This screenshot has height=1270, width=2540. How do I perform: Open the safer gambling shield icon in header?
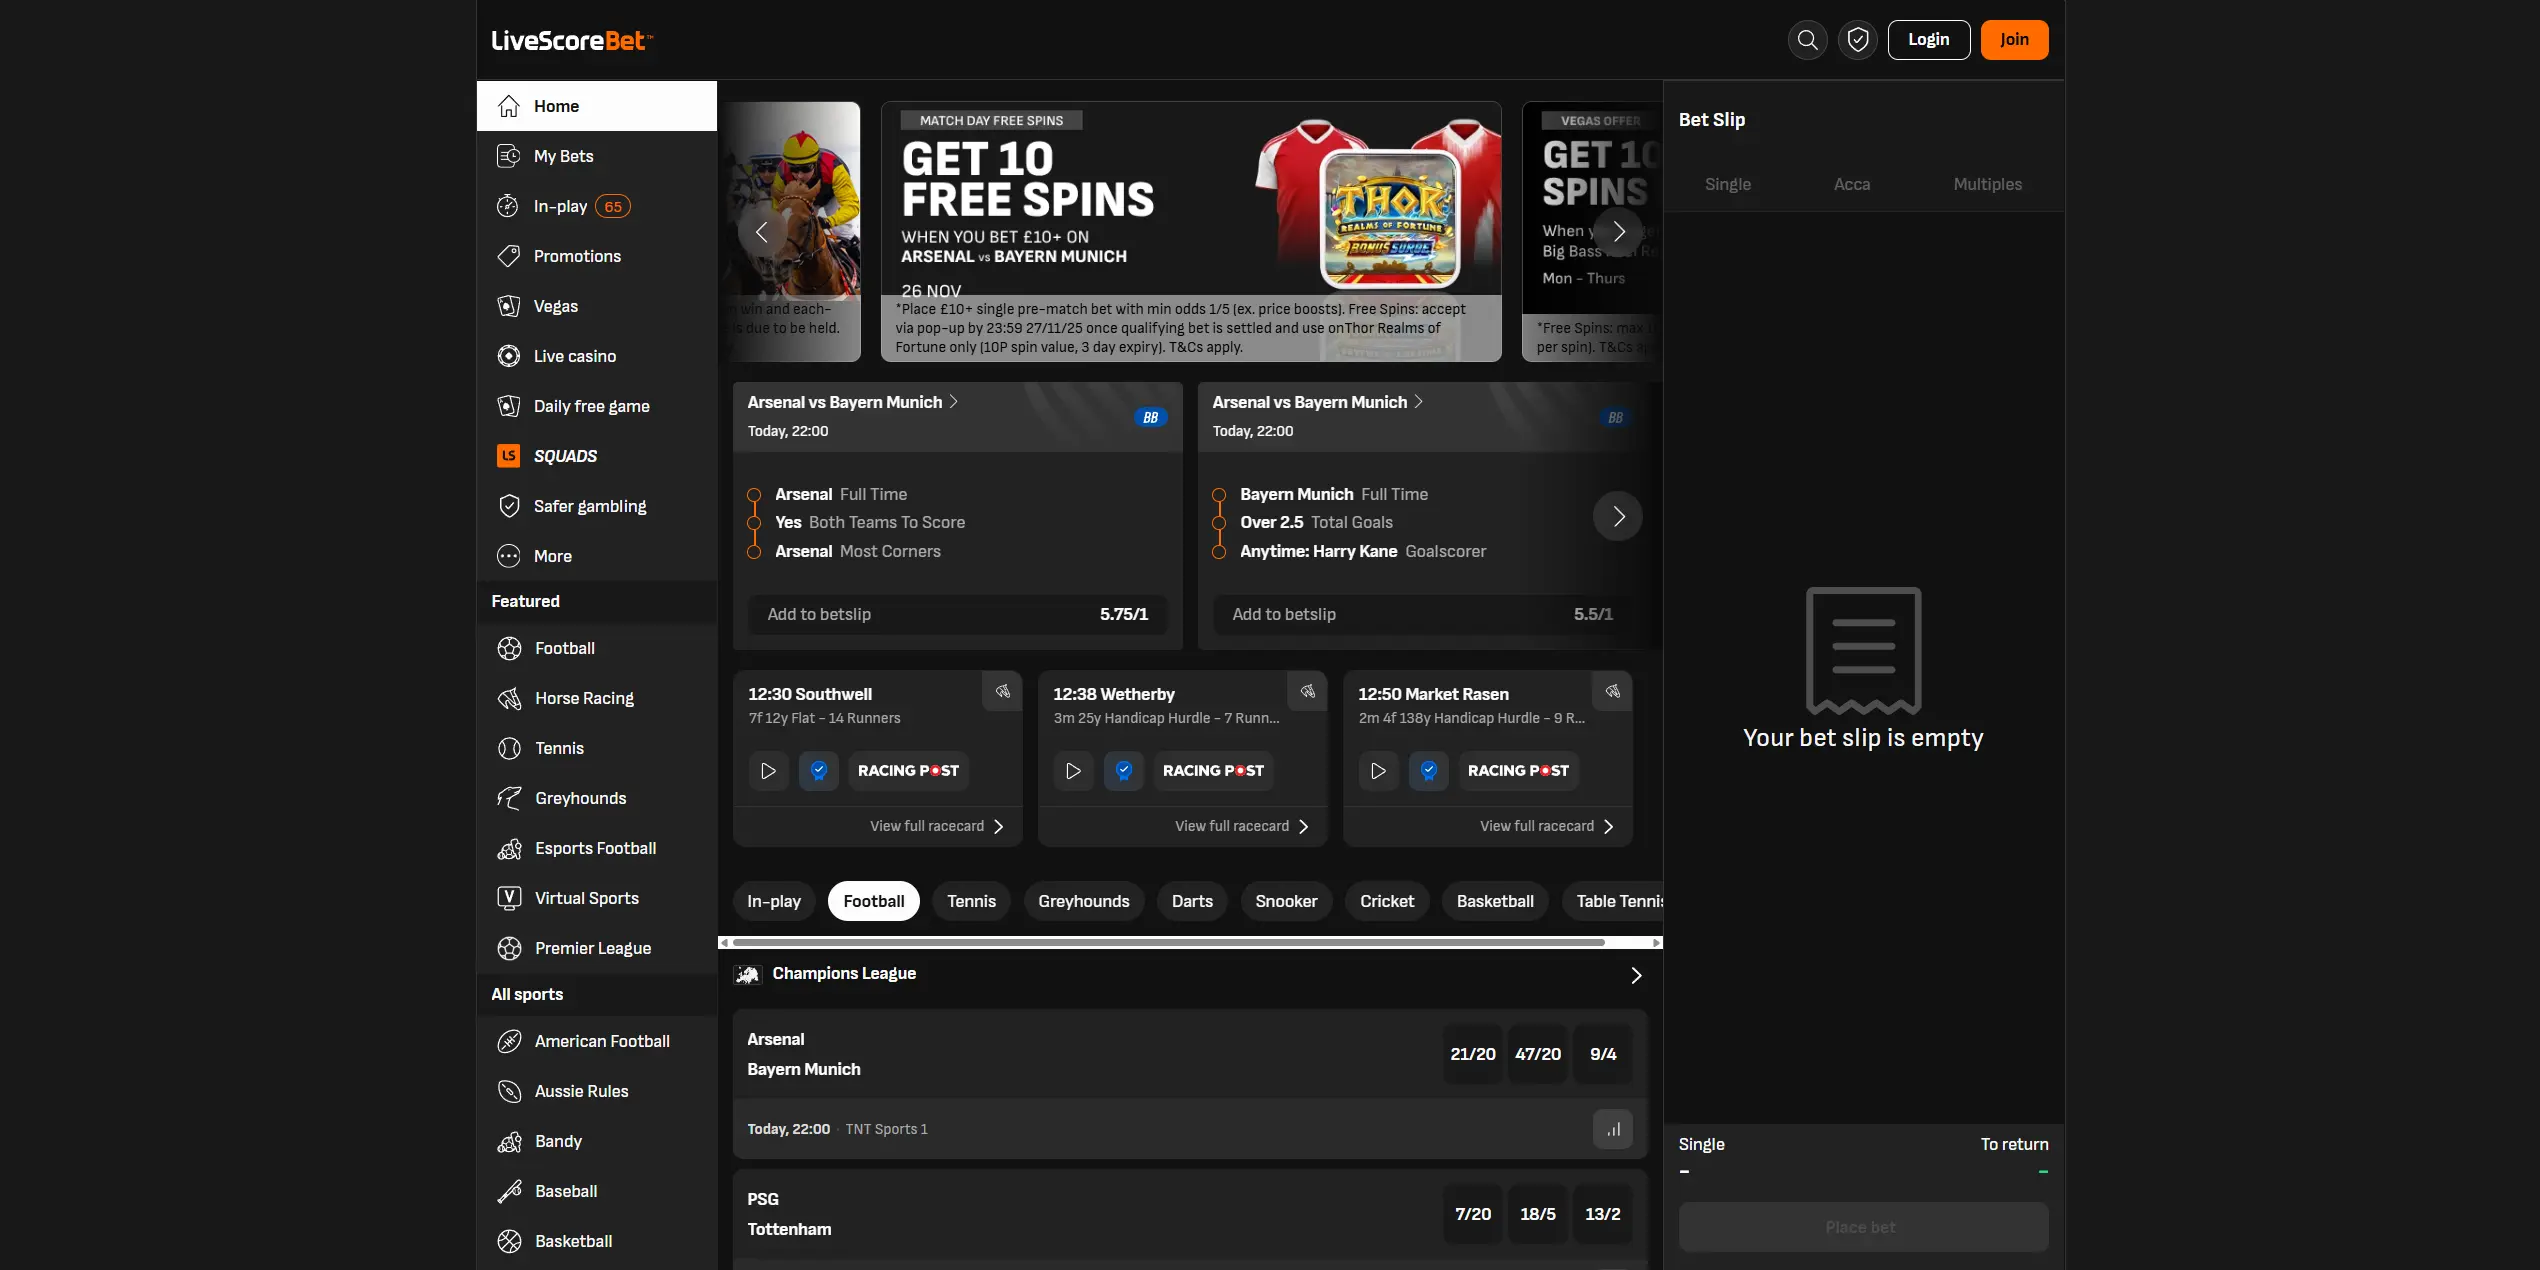click(x=1857, y=40)
